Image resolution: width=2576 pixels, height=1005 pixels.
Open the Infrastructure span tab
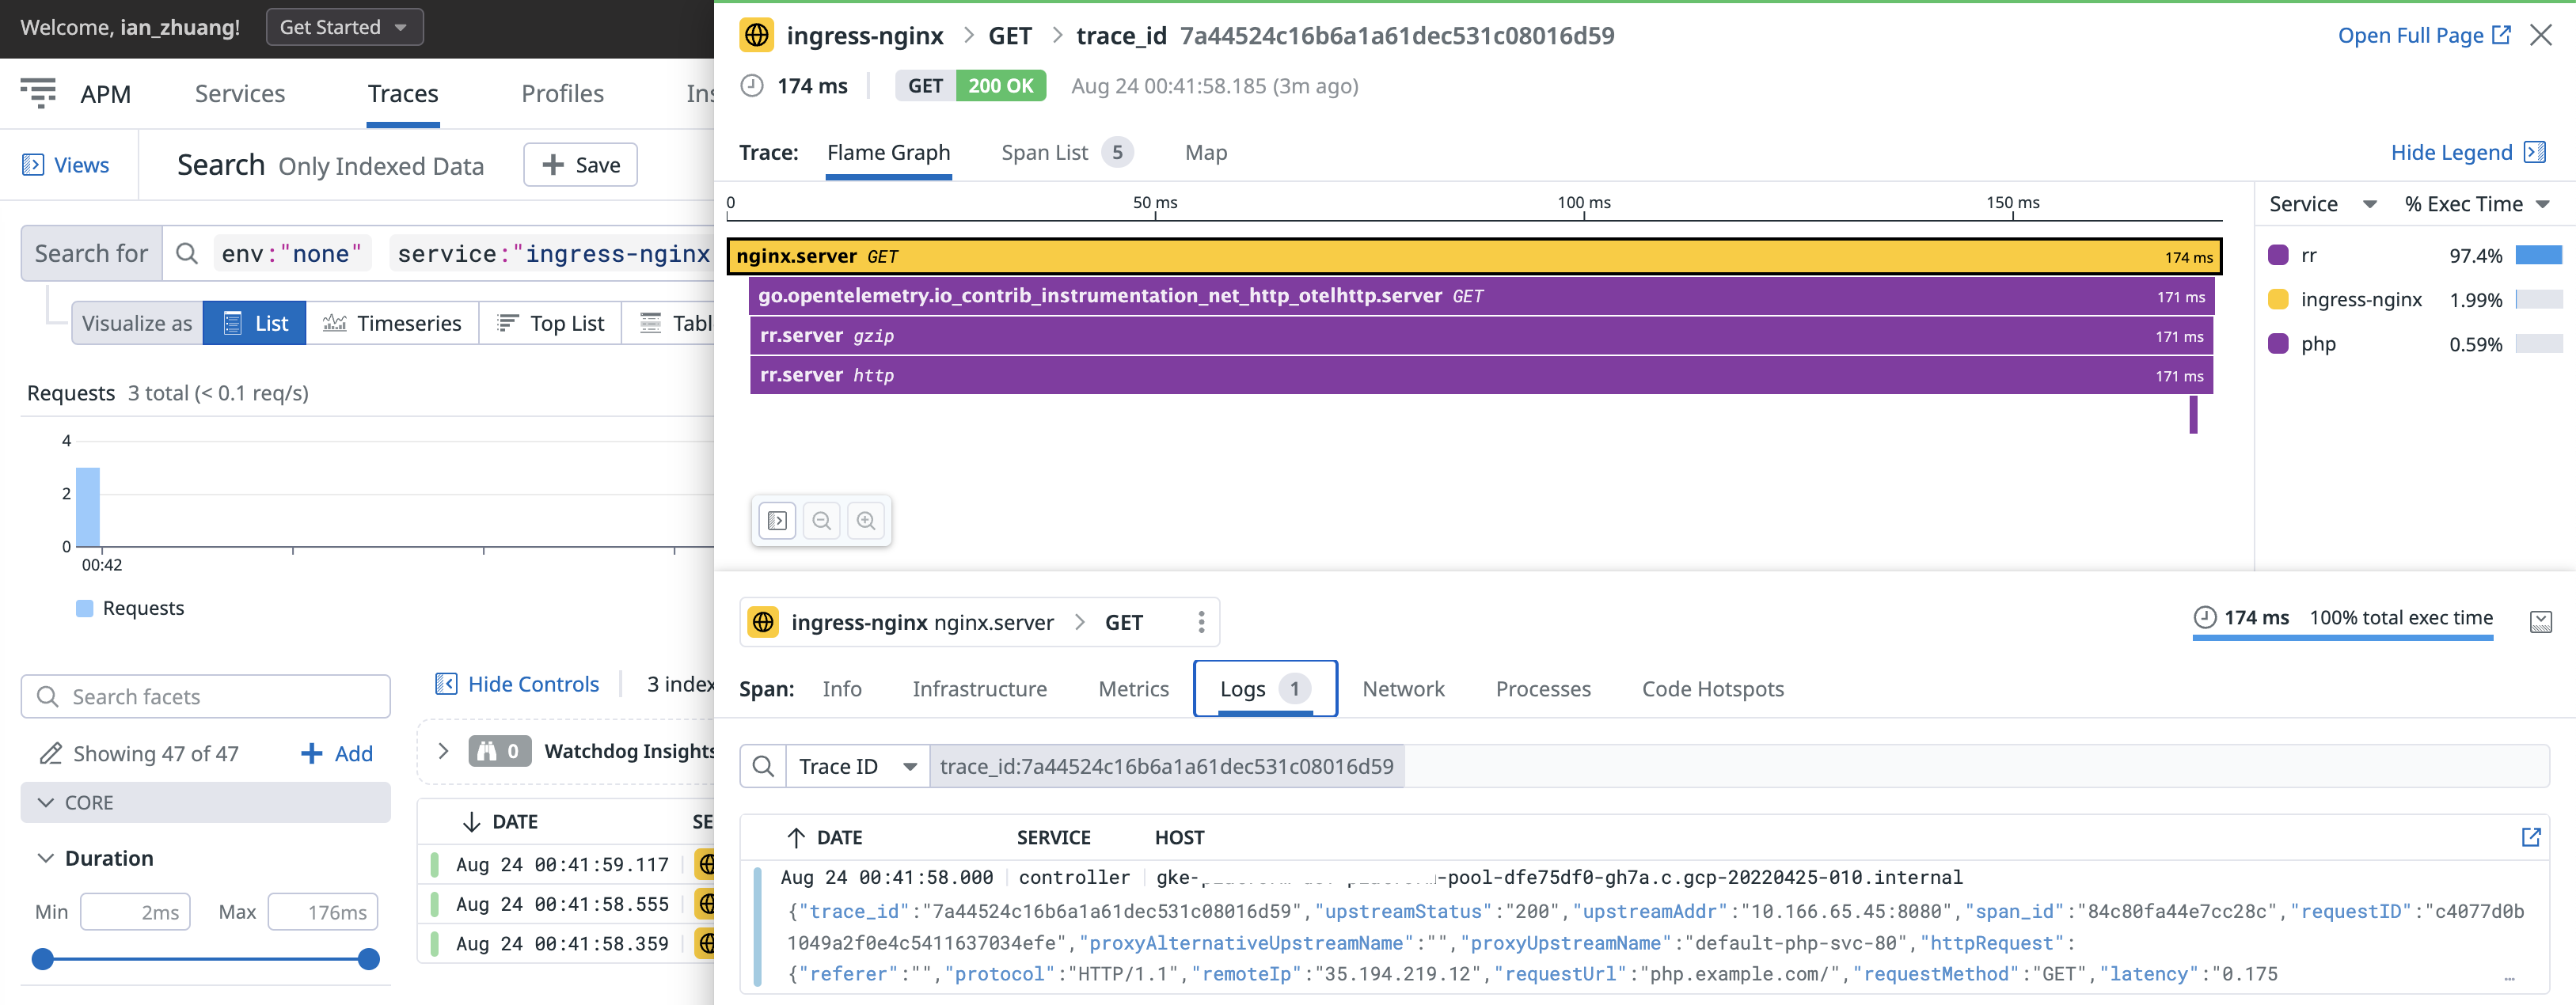[x=979, y=689]
